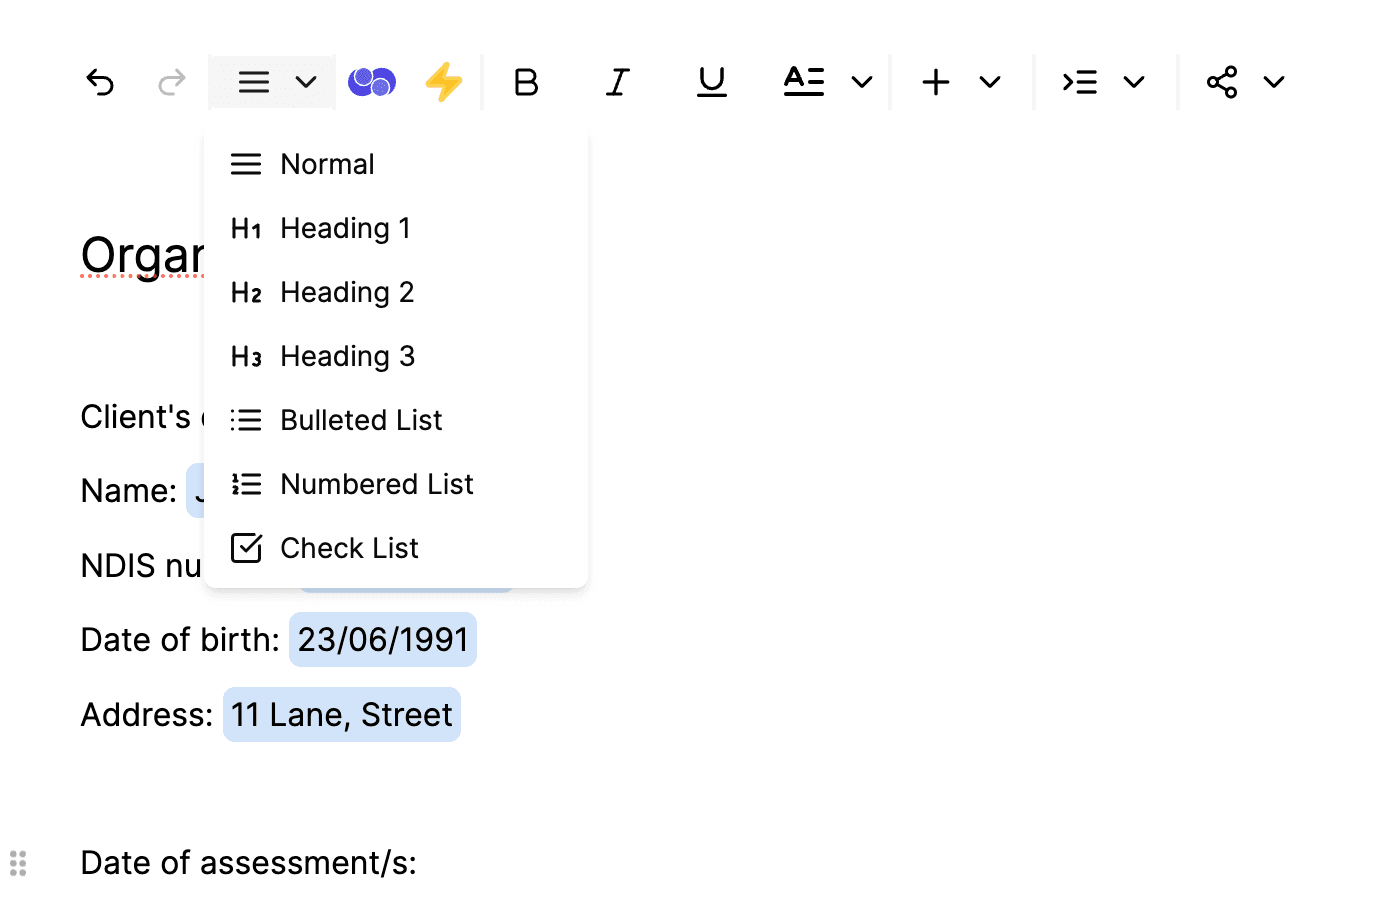The height and width of the screenshot is (906, 1396).
Task: Toggle bold formatting
Action: point(526,82)
